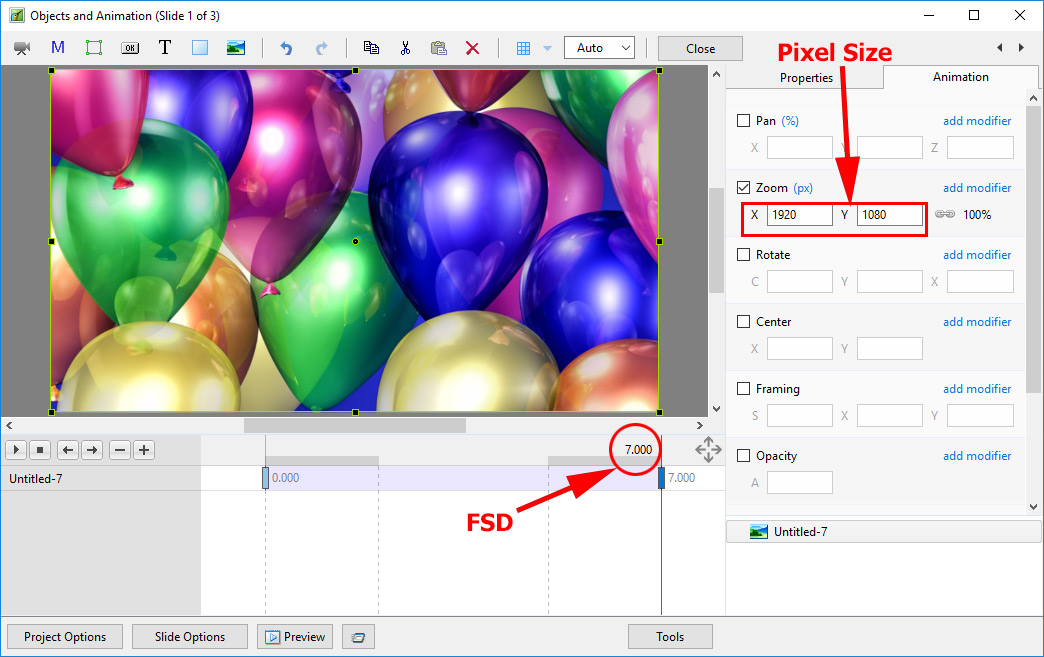The width and height of the screenshot is (1044, 657).
Task: Enable the Pan checkbox
Action: click(743, 121)
